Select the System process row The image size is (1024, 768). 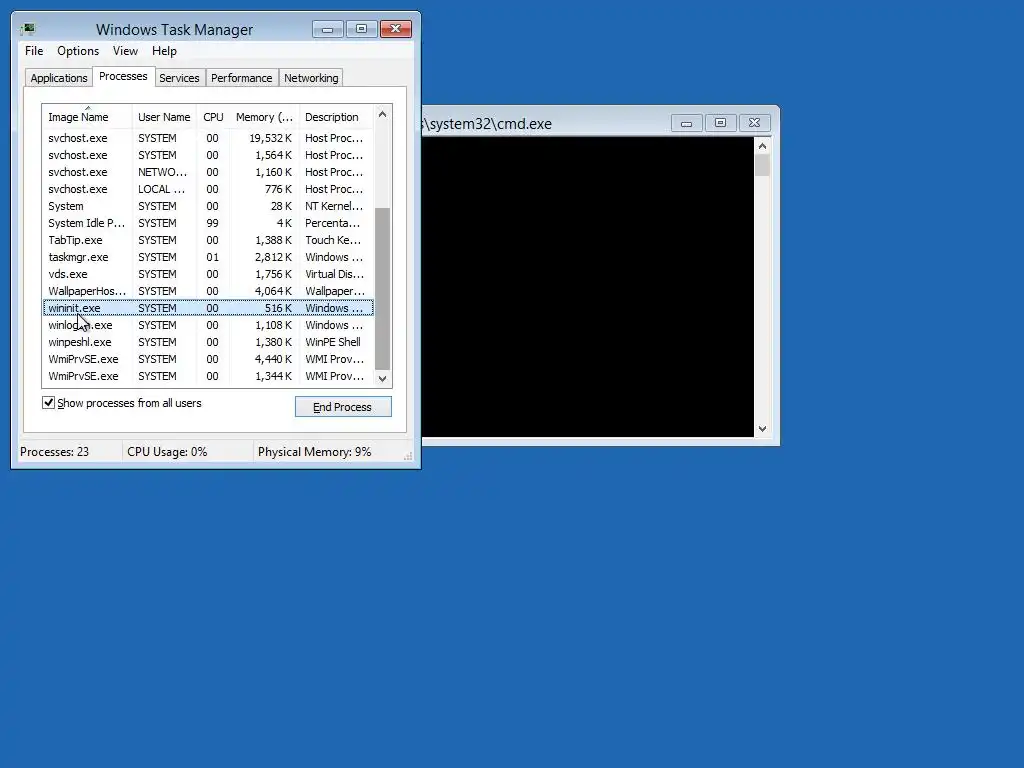tap(208, 206)
